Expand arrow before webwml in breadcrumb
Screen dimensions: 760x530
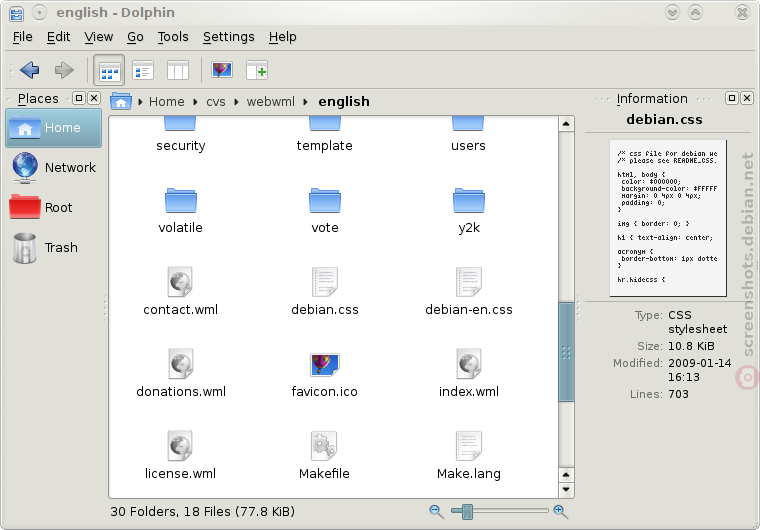237,102
